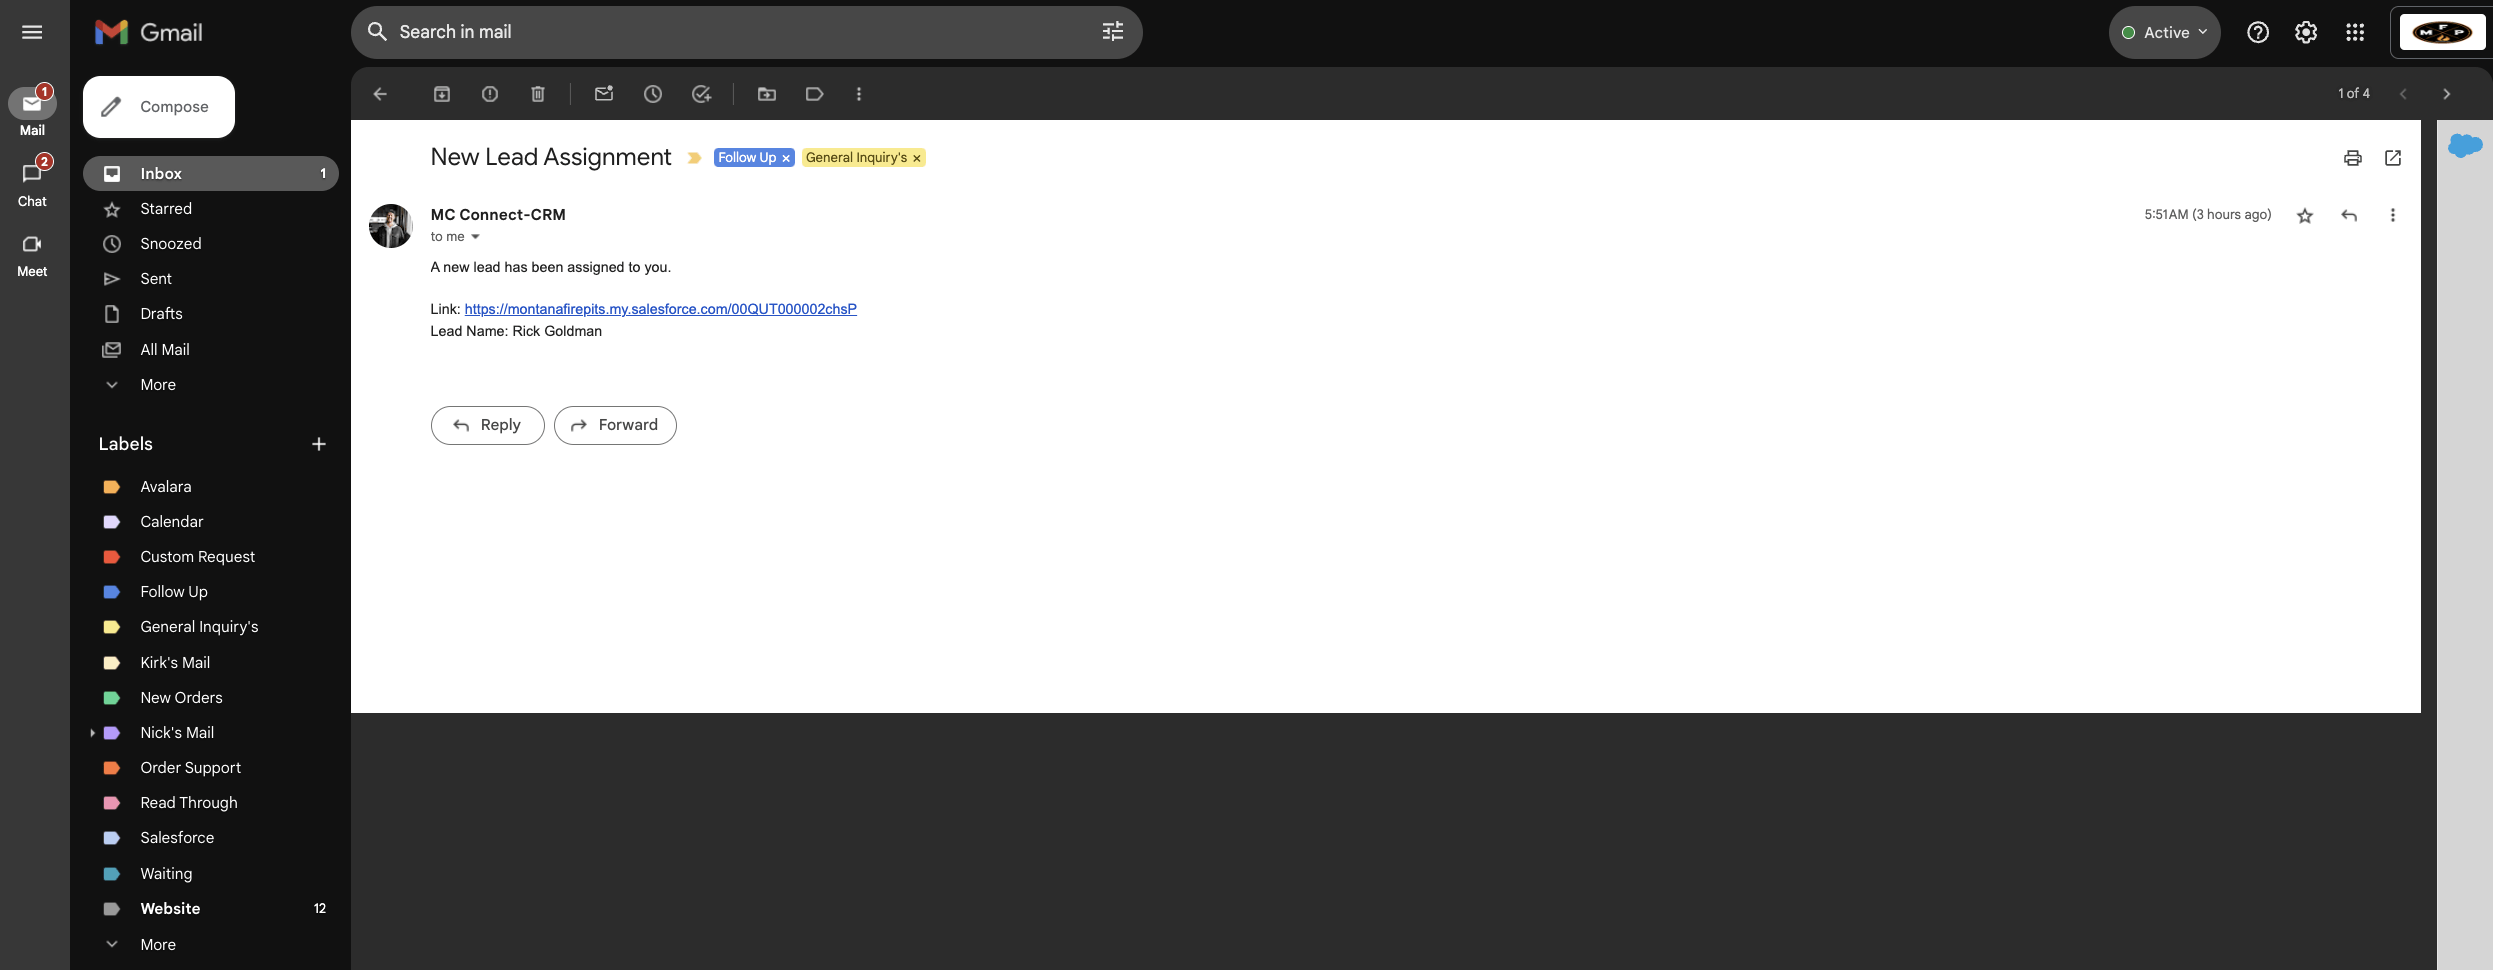2493x970 pixels.
Task: Create a new label with plus icon
Action: pyautogui.click(x=319, y=444)
